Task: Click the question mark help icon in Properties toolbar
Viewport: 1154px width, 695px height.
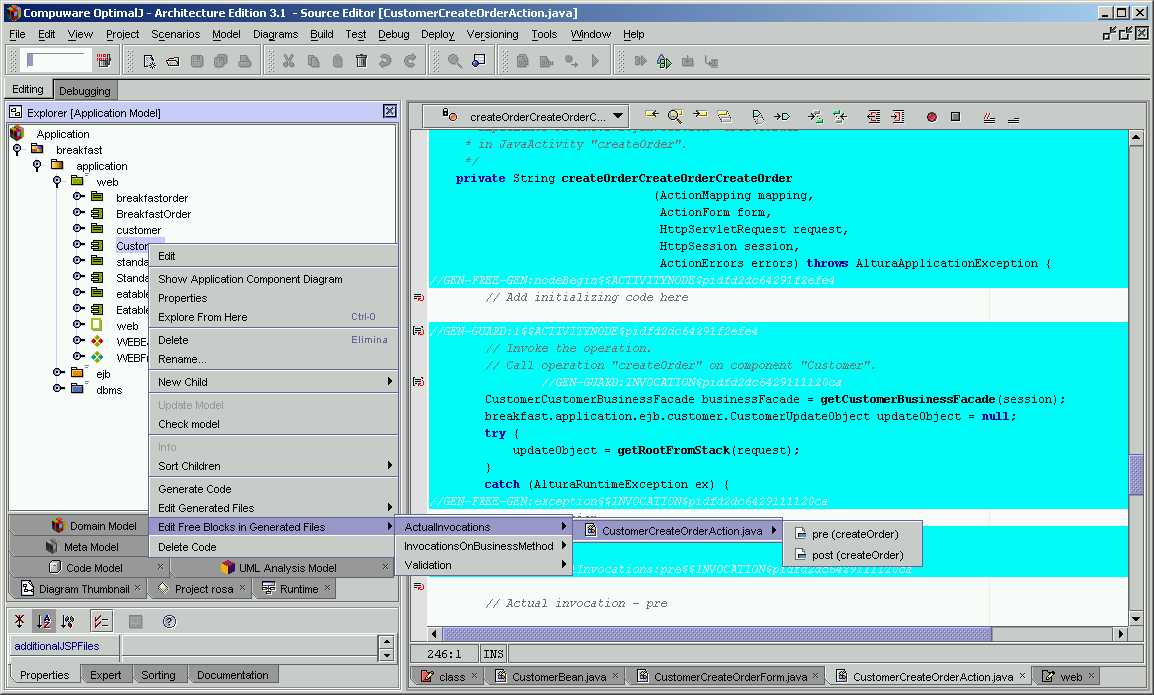Action: tap(169, 621)
